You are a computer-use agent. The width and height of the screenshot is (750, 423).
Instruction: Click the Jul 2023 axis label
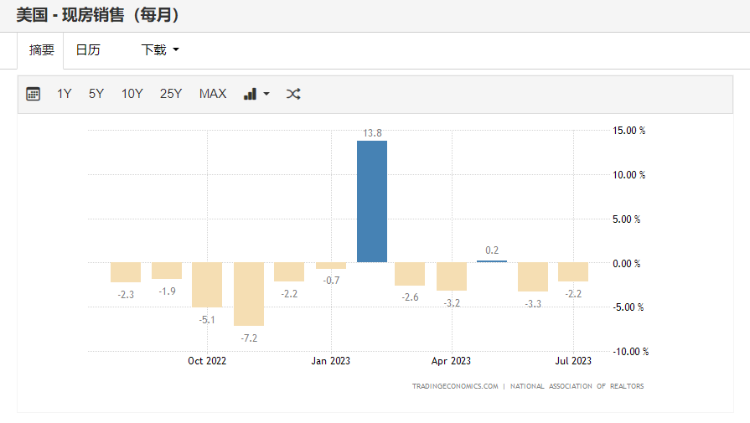[574, 361]
